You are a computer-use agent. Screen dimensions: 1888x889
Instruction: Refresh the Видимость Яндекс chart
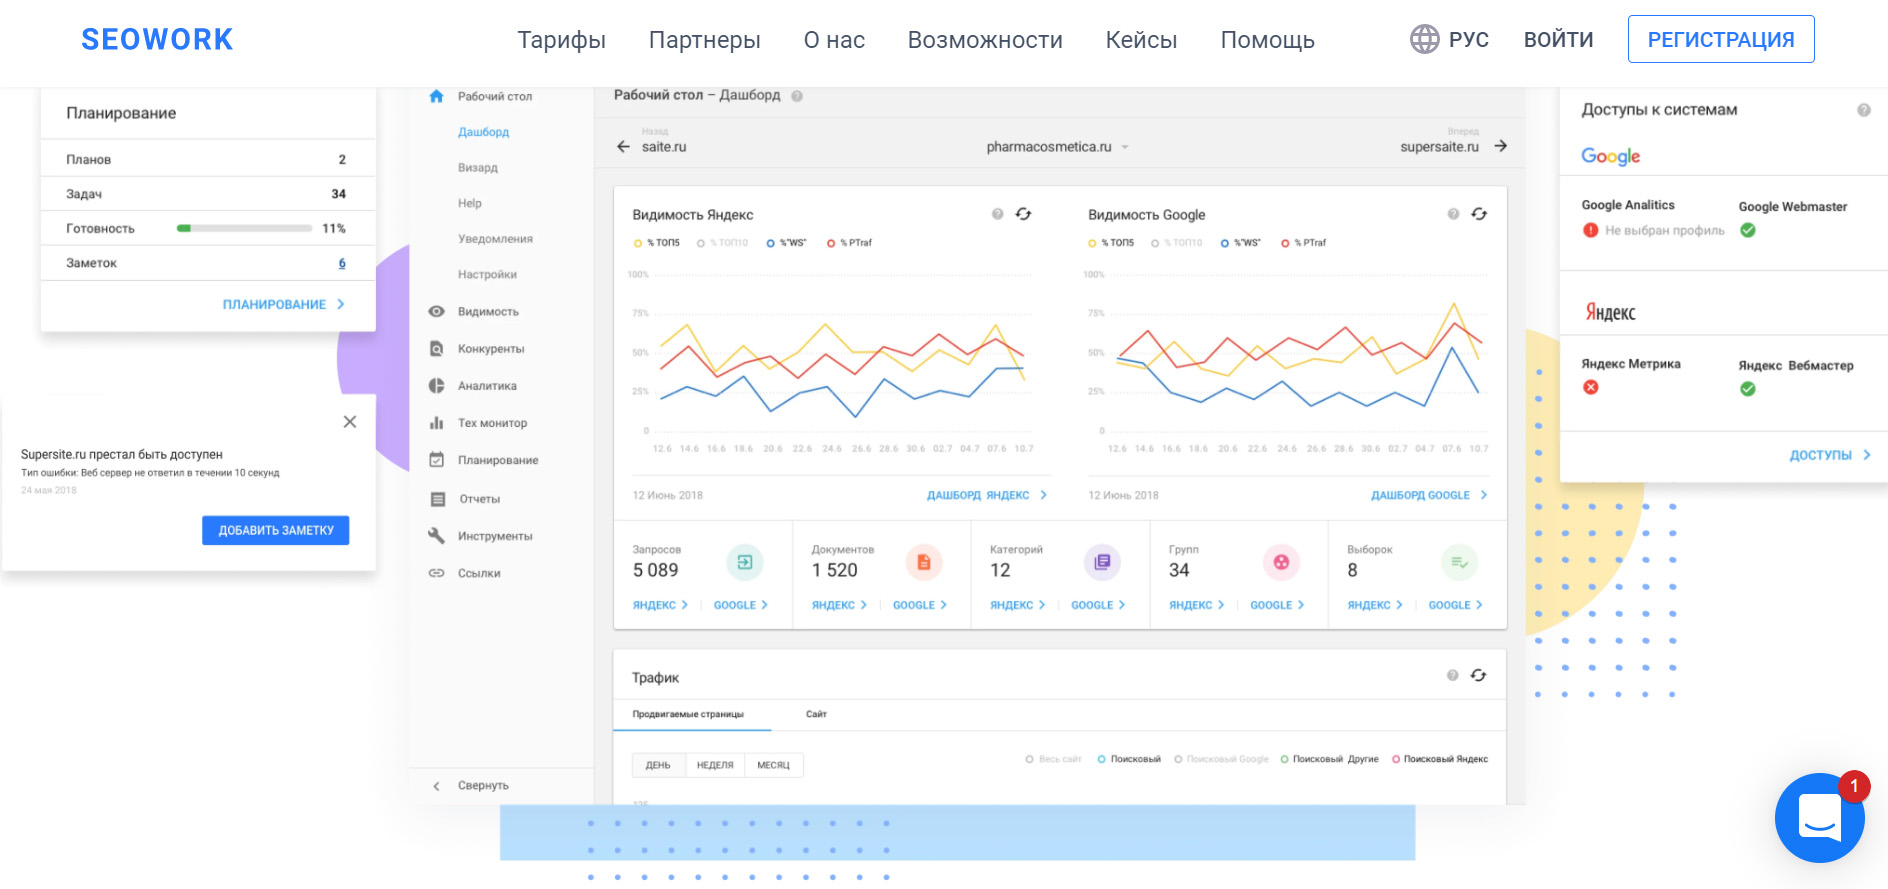1023,214
